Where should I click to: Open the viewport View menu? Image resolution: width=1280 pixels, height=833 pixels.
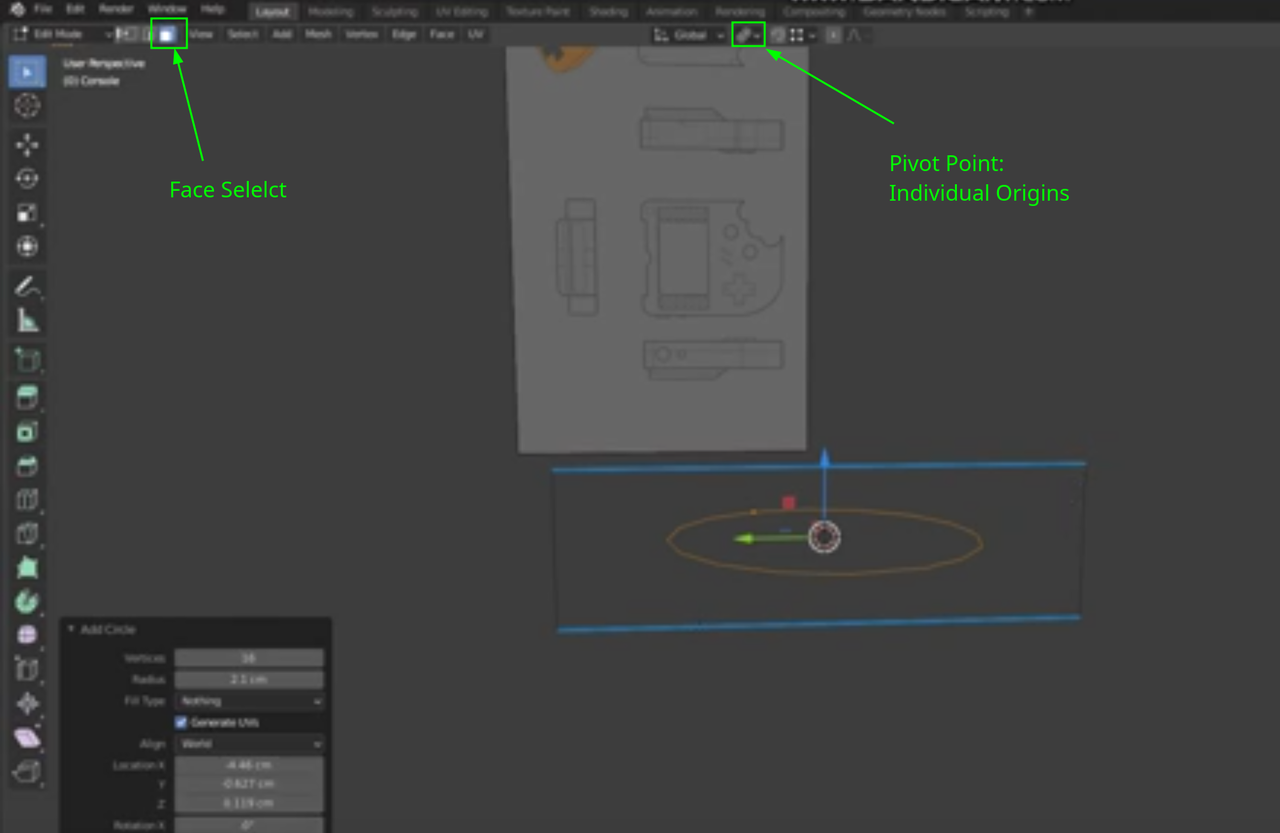pyautogui.click(x=201, y=34)
